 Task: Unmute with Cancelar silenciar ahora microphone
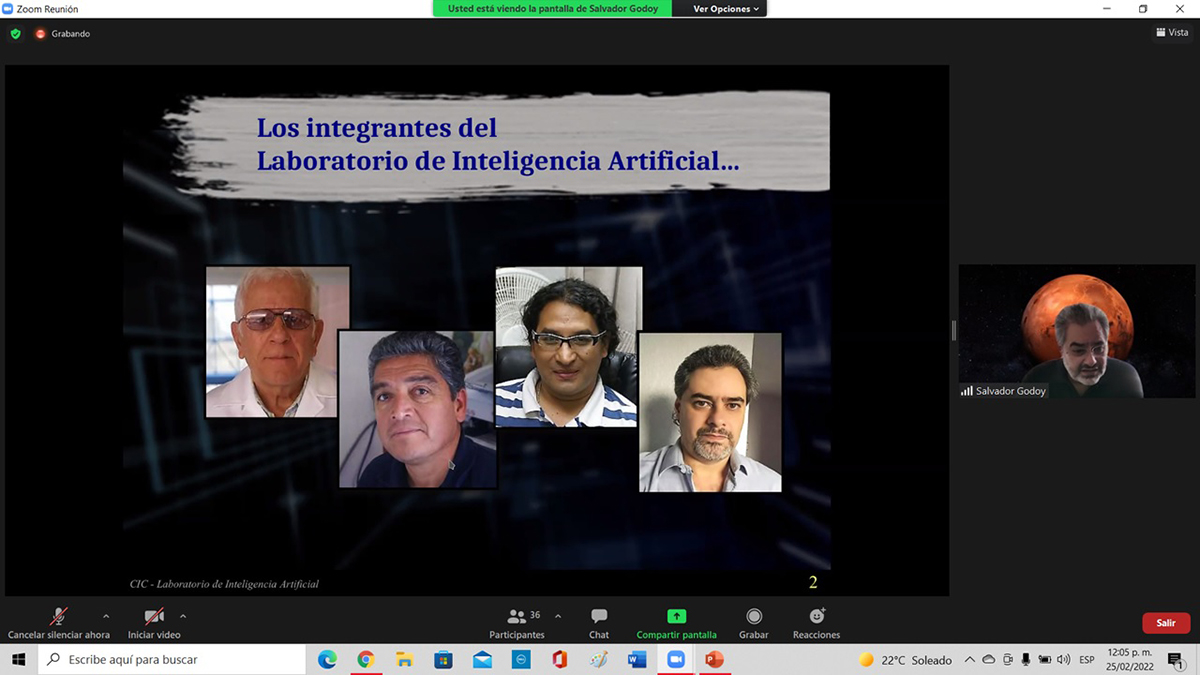click(x=59, y=623)
